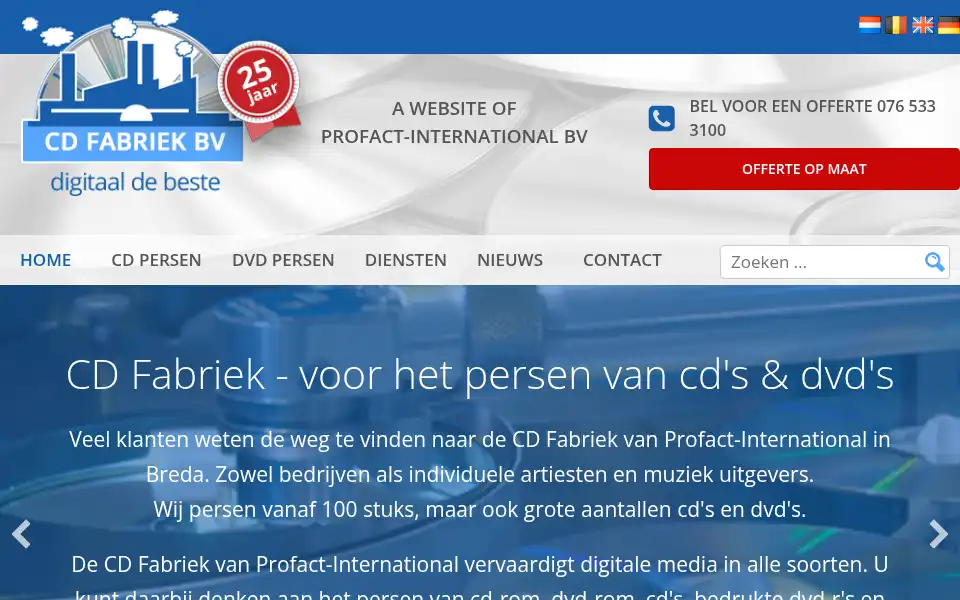The image size is (960, 600).
Task: Advance to next slide arrow
Action: 939,534
